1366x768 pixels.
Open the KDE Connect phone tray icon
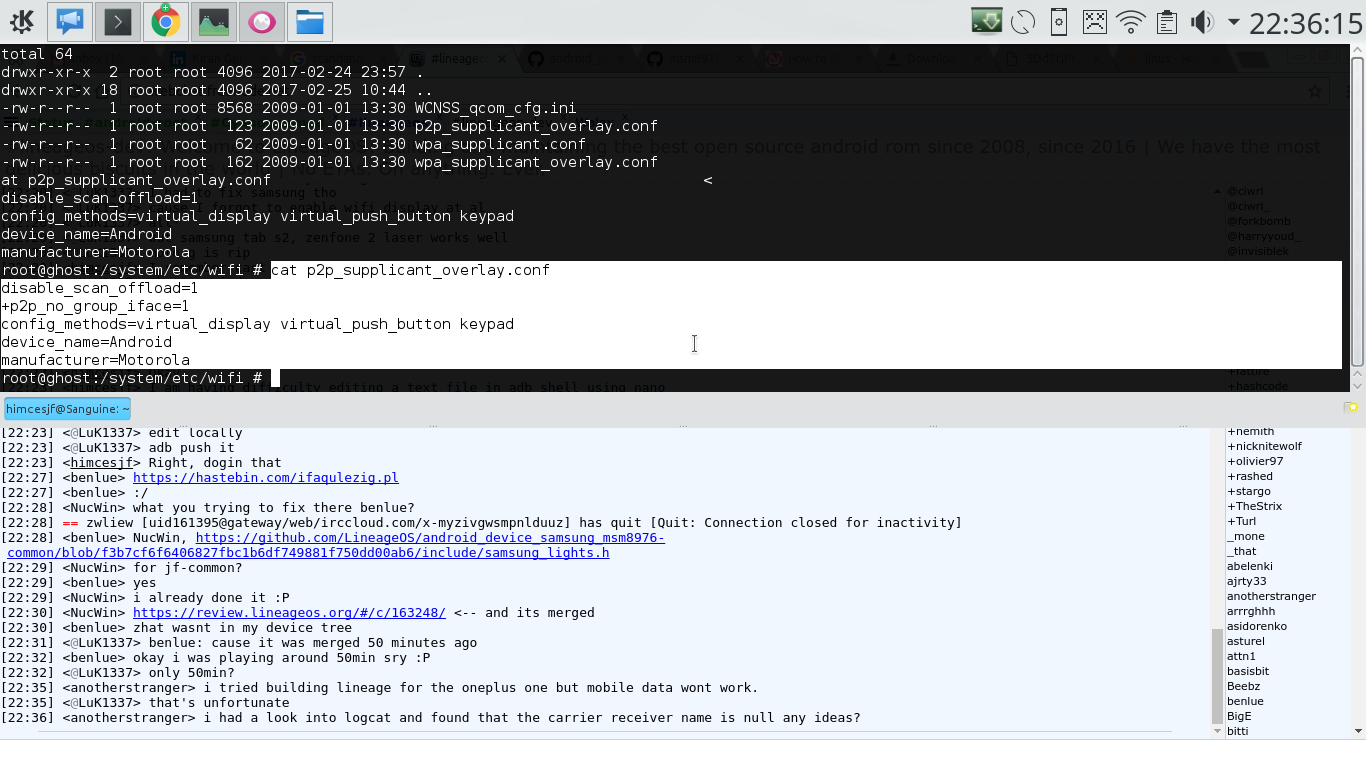click(1059, 21)
